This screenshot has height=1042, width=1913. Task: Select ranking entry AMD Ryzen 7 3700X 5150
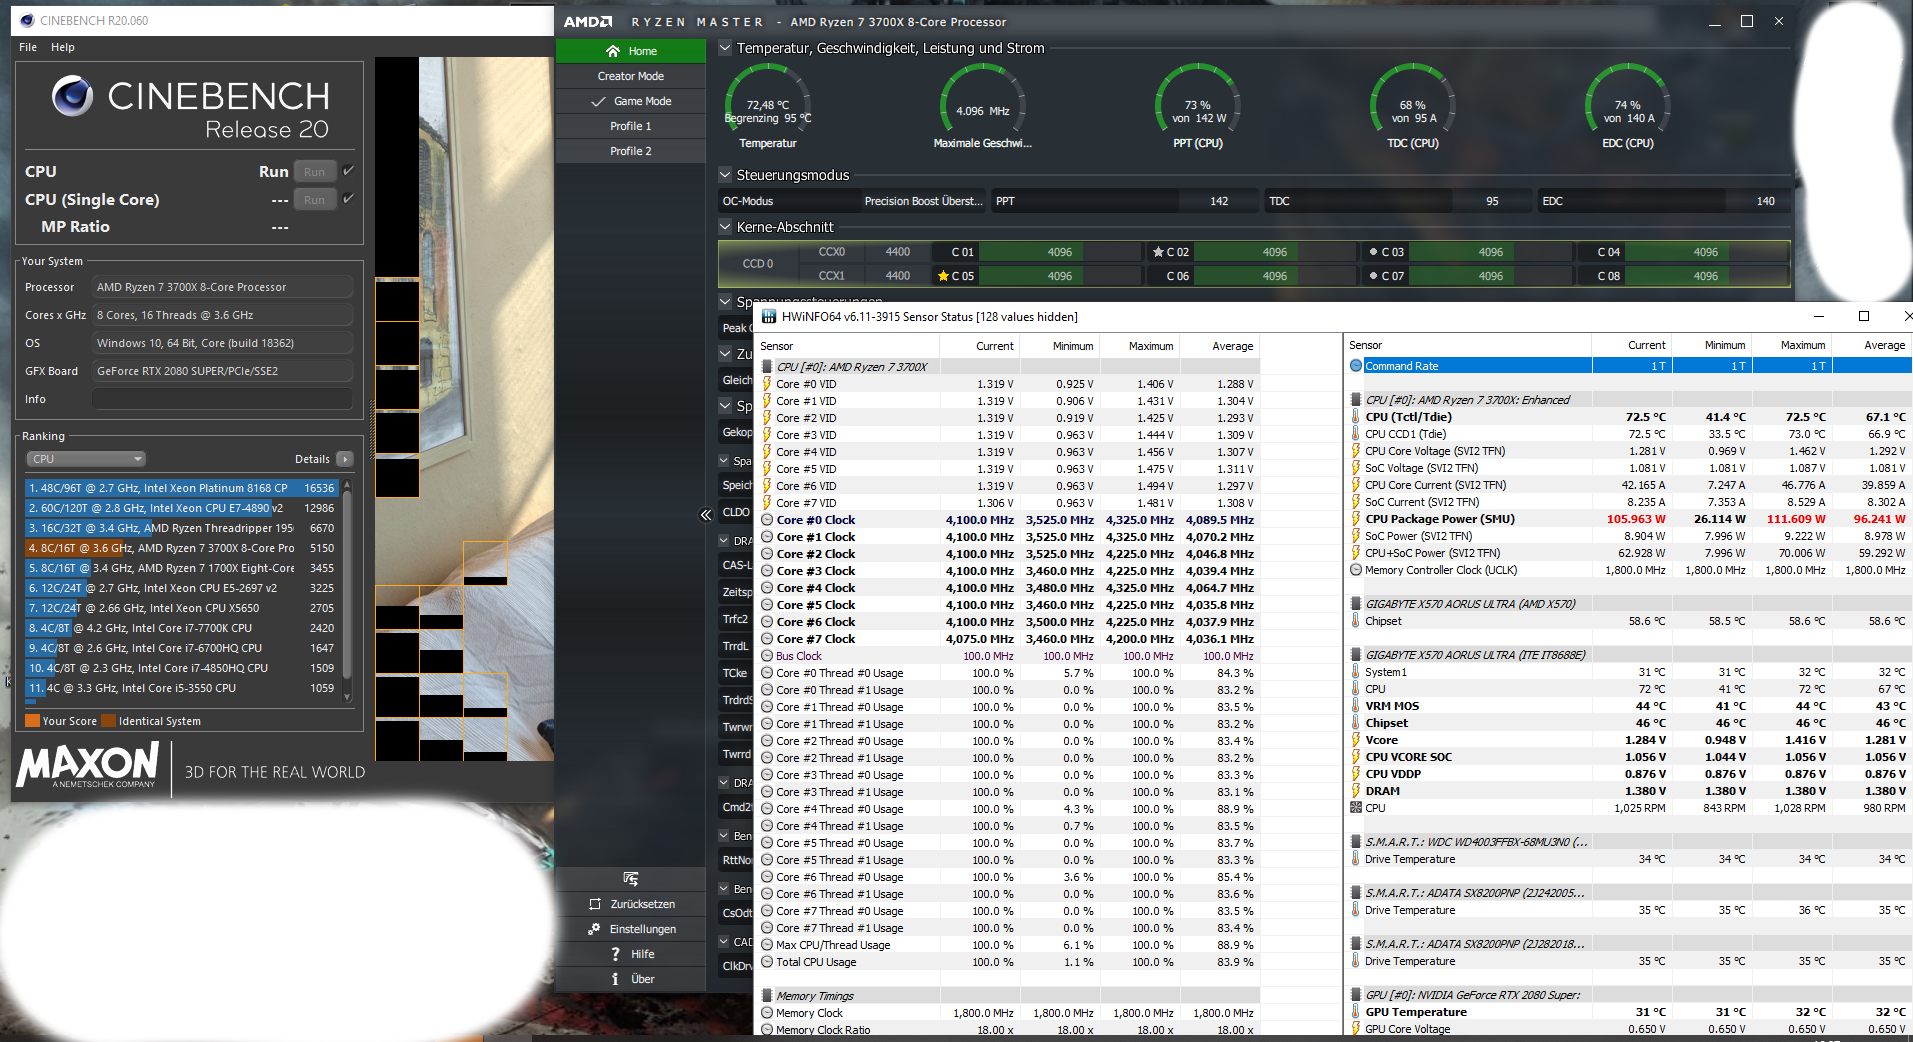click(x=182, y=548)
